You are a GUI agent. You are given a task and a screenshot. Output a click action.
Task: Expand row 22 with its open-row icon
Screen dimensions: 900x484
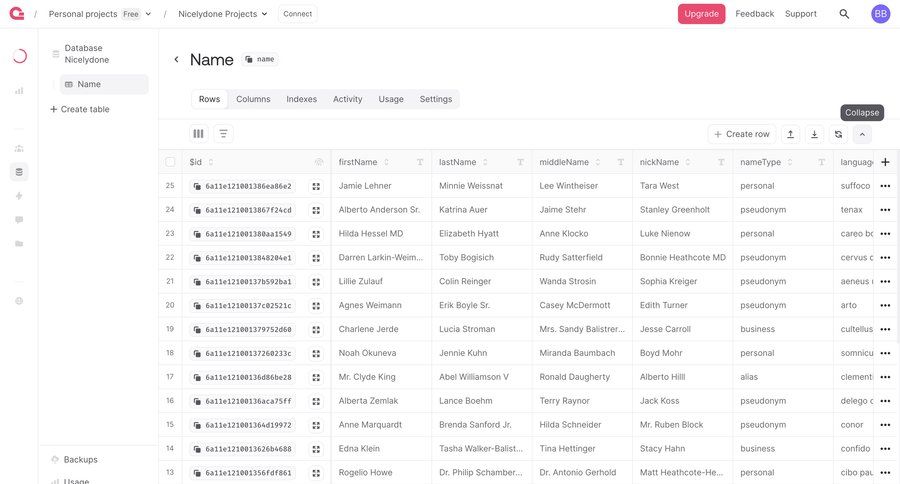pyautogui.click(x=316, y=258)
